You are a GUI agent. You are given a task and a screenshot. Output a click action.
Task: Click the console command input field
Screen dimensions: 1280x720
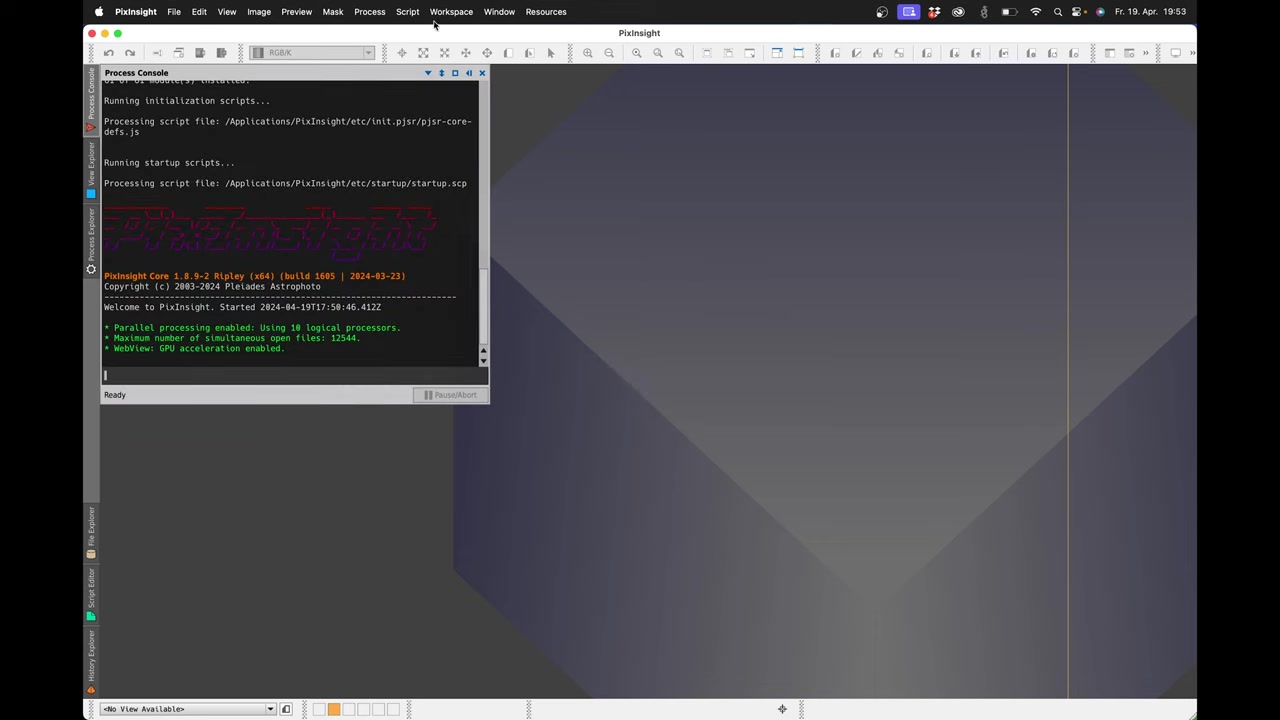pos(290,376)
